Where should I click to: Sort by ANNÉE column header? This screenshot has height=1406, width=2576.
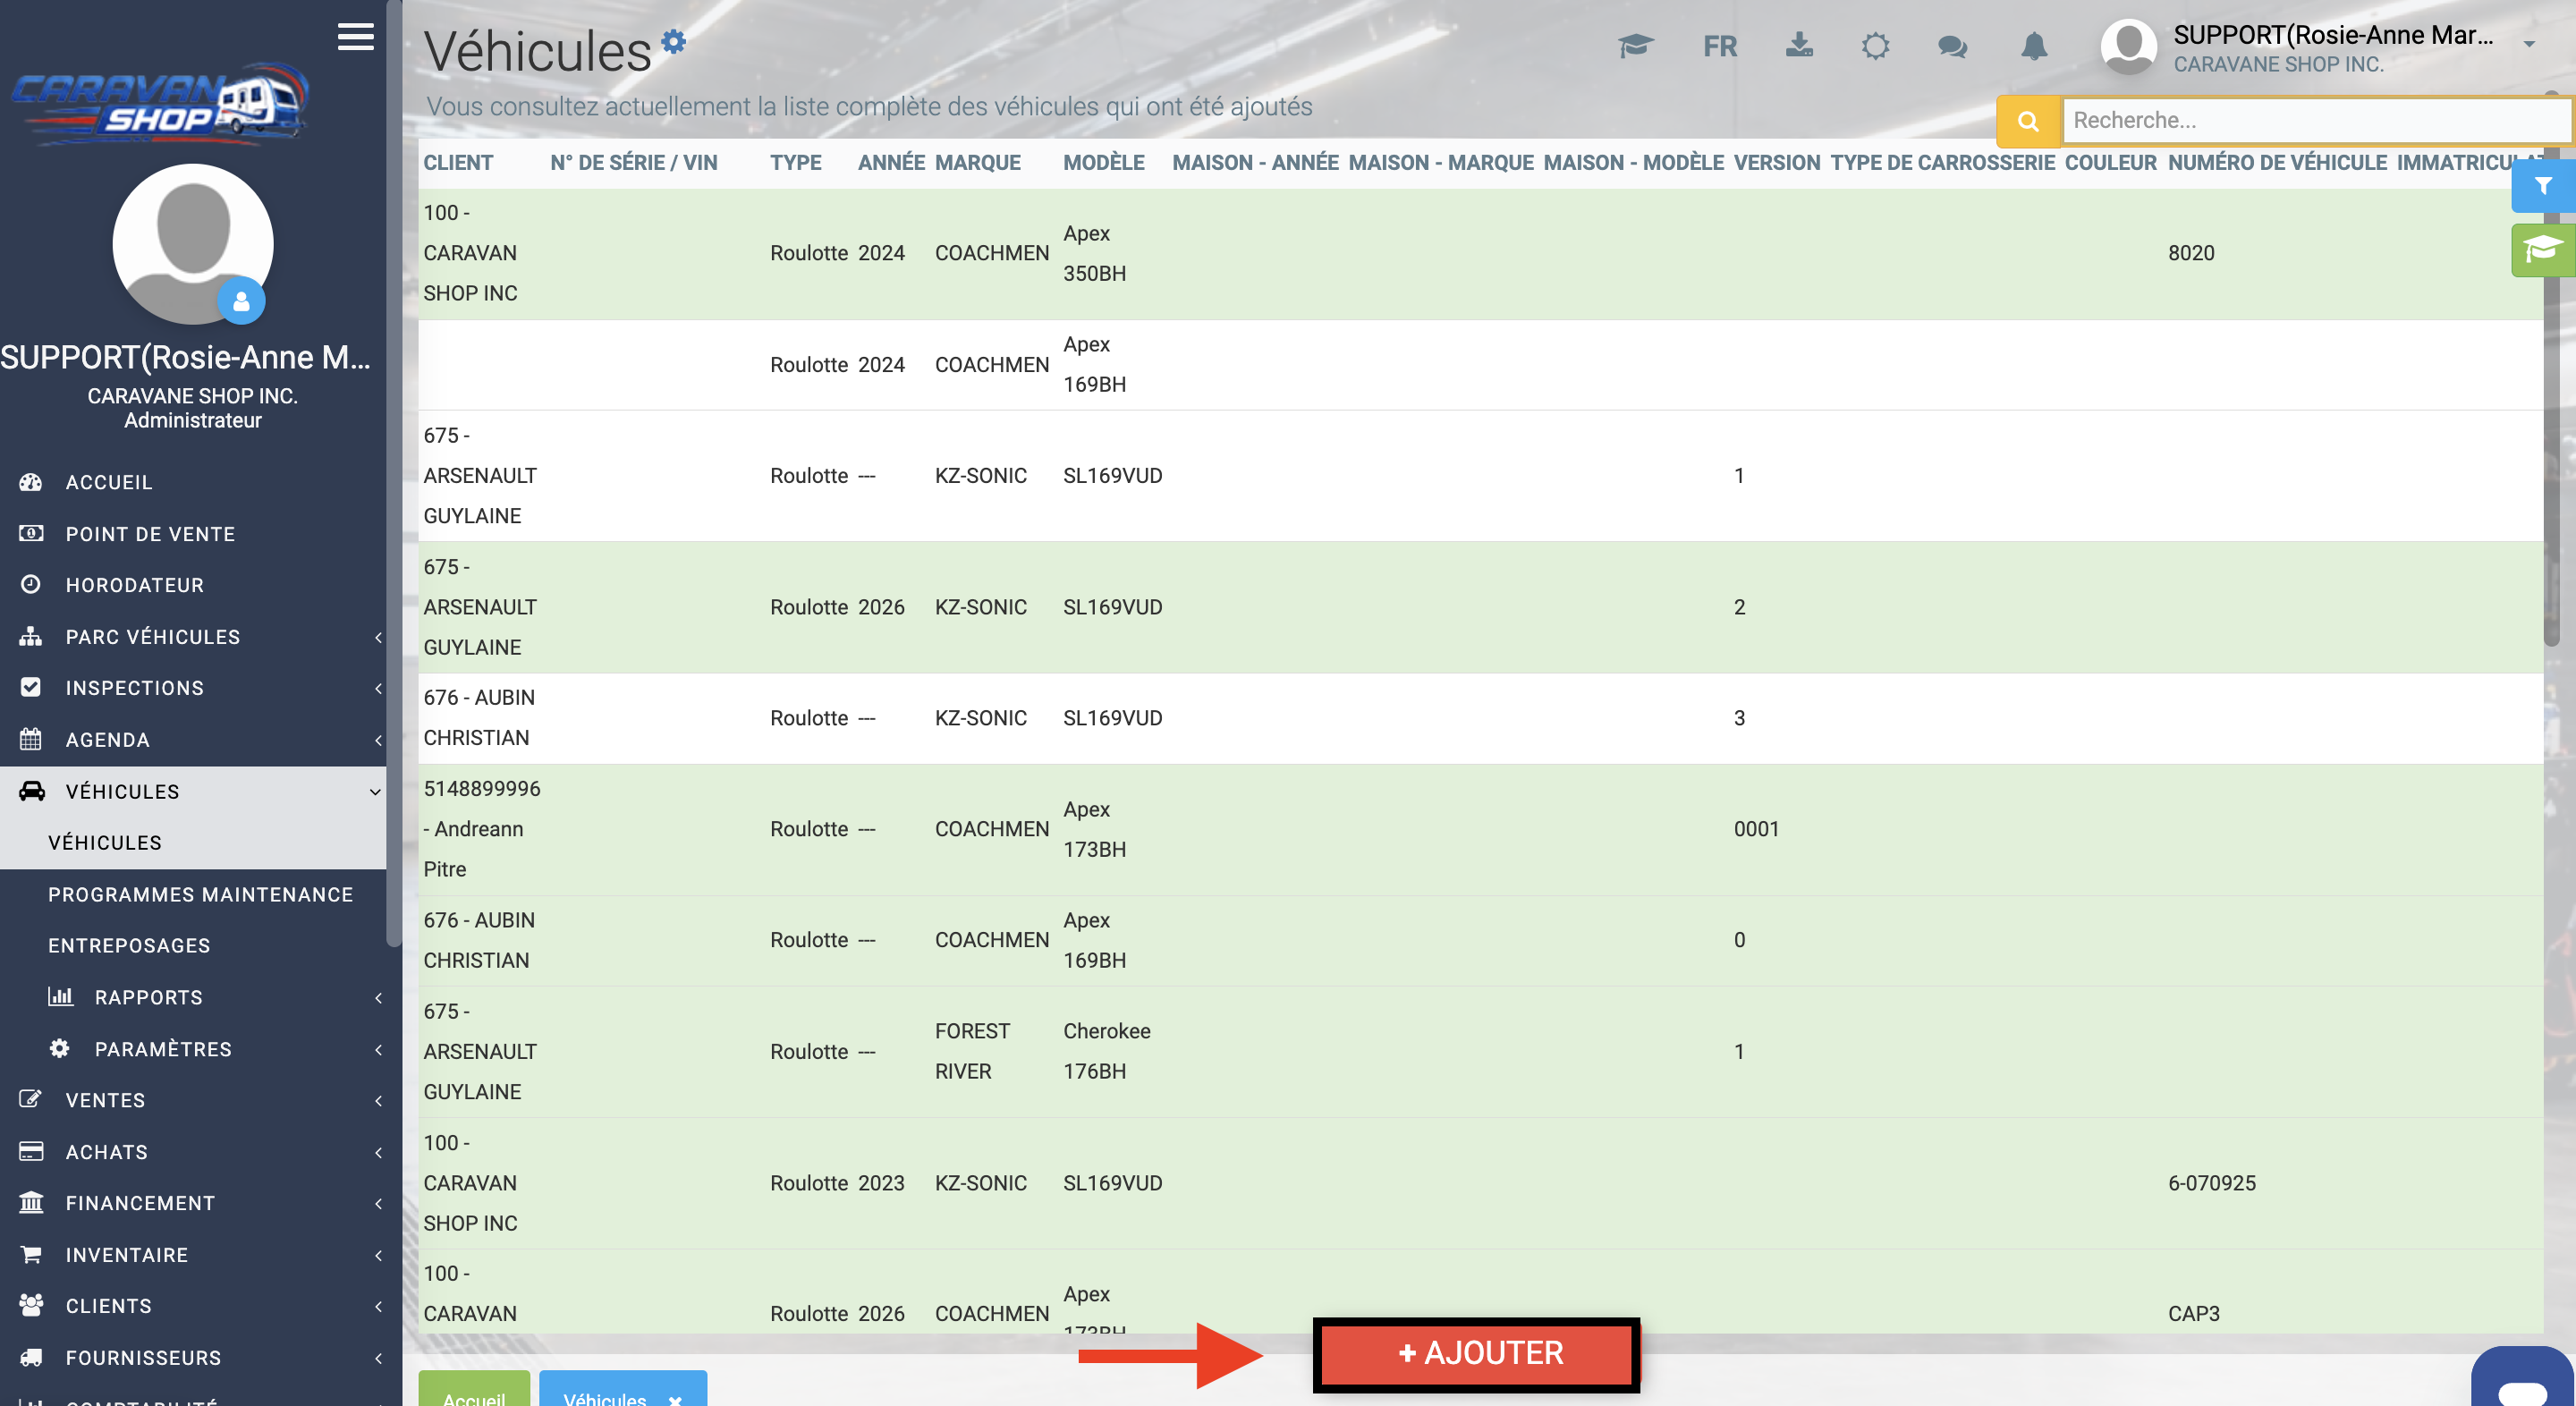coord(891,163)
